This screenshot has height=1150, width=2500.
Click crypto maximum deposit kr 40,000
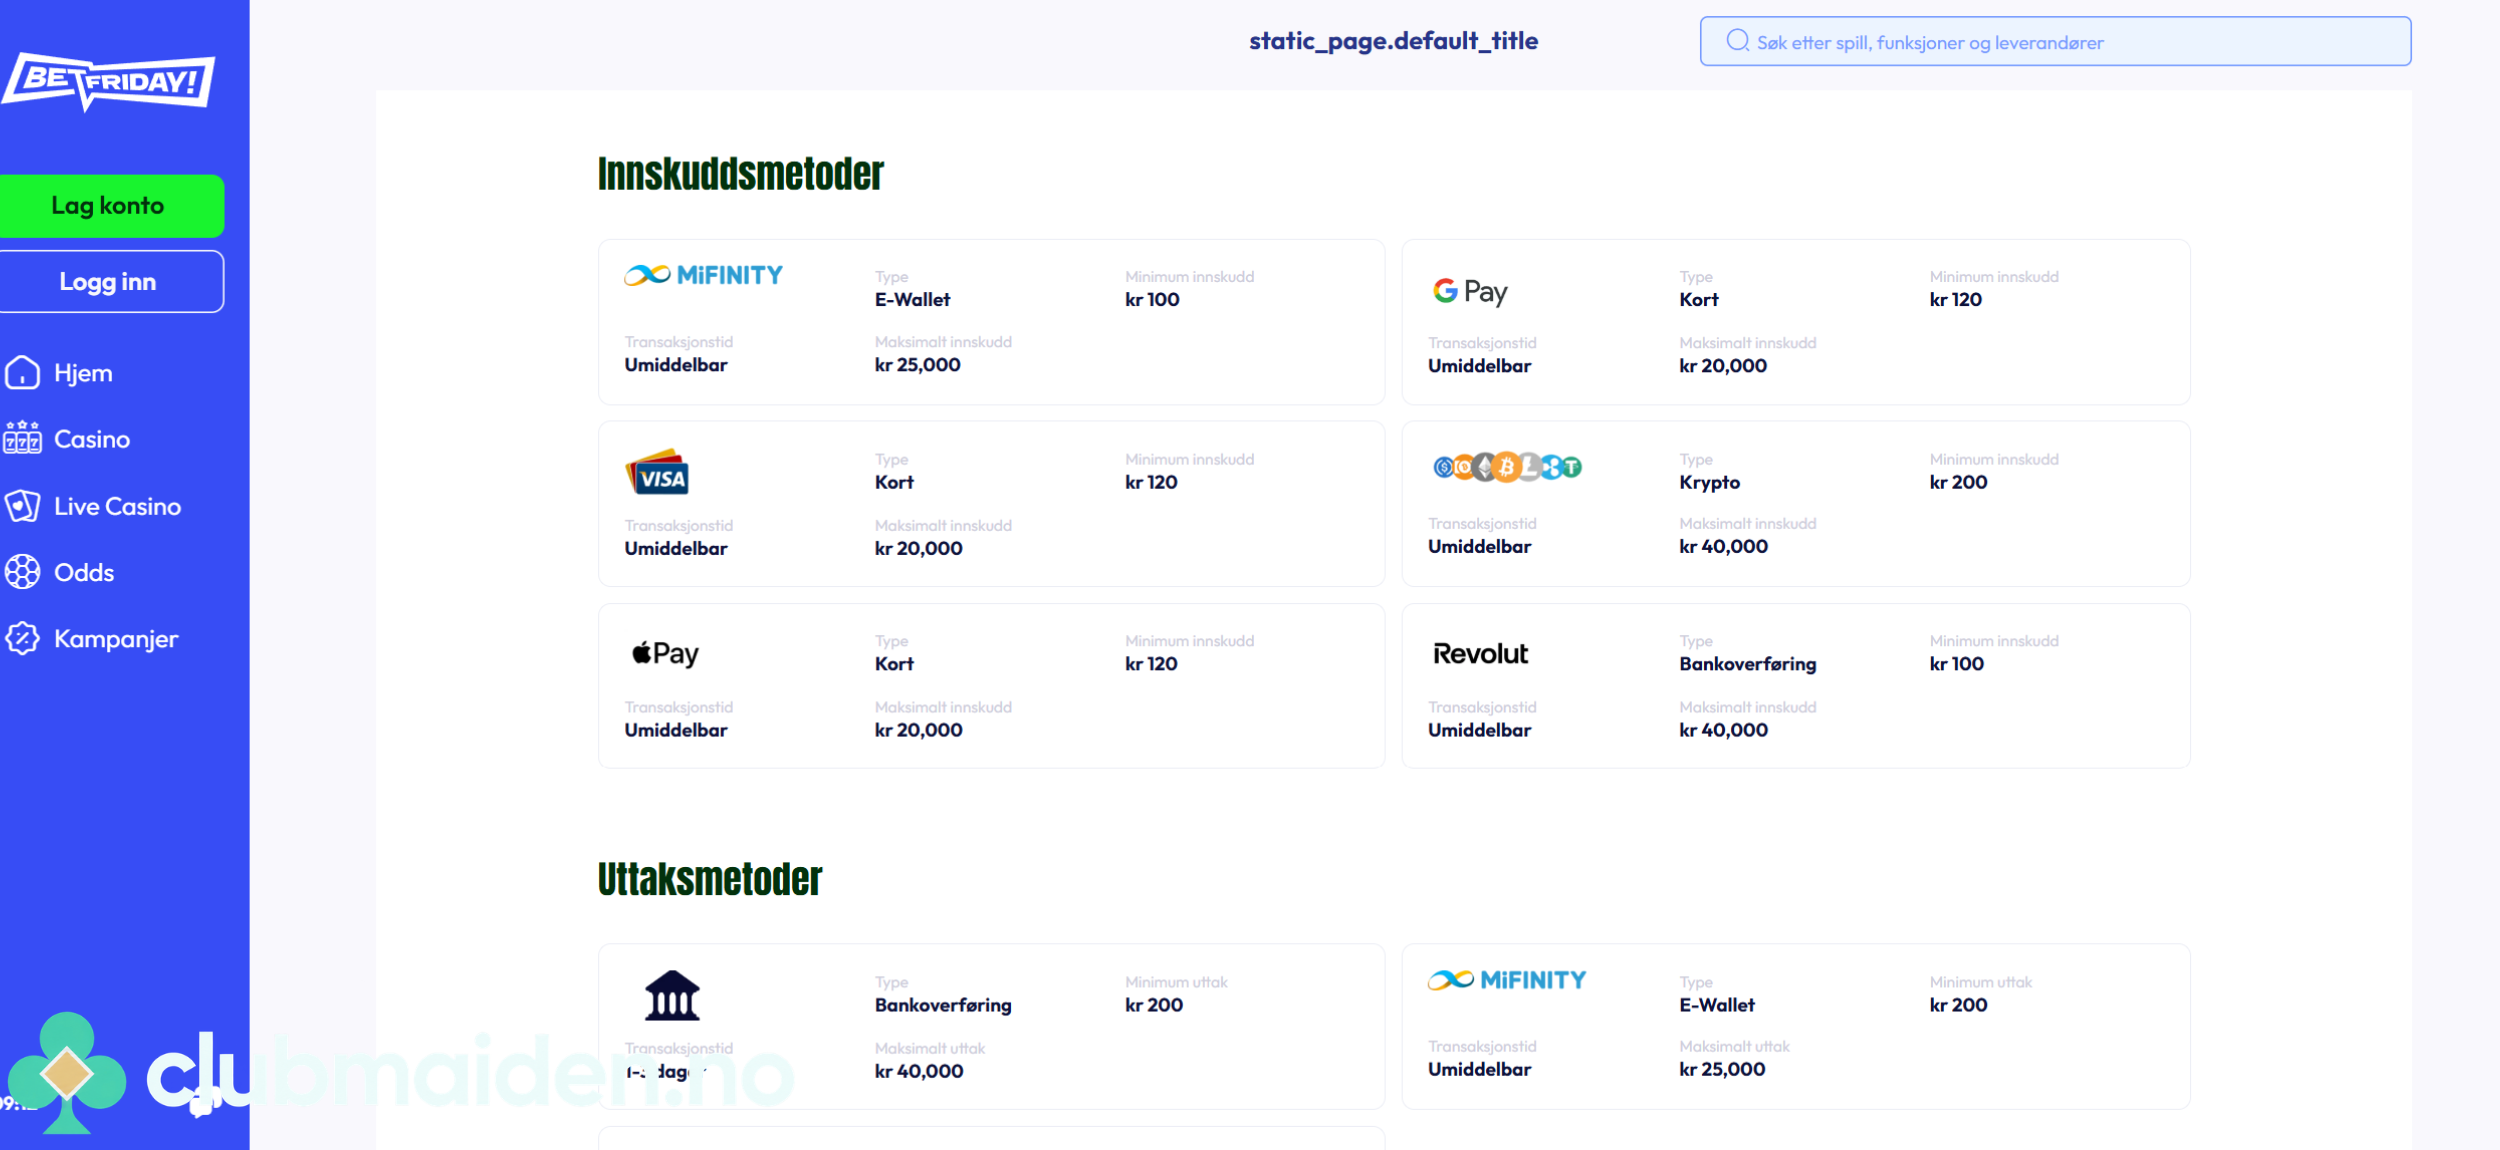[1723, 547]
